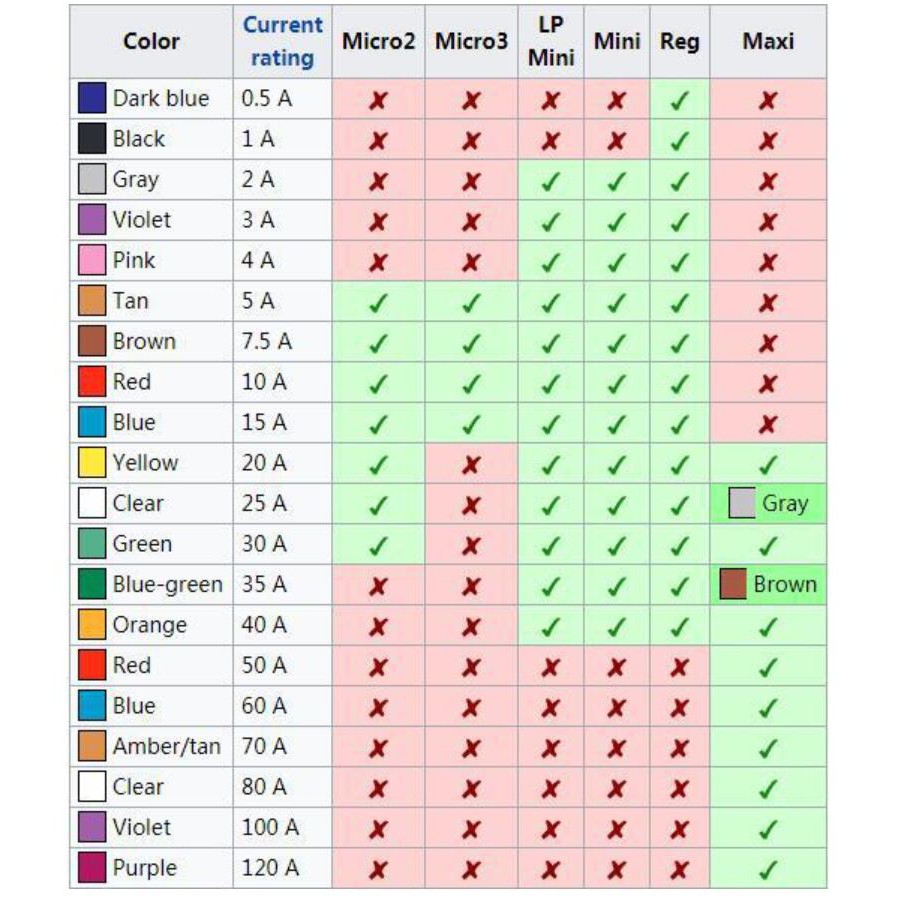
Task: Click the Yellow color swatch
Action: click(x=92, y=463)
